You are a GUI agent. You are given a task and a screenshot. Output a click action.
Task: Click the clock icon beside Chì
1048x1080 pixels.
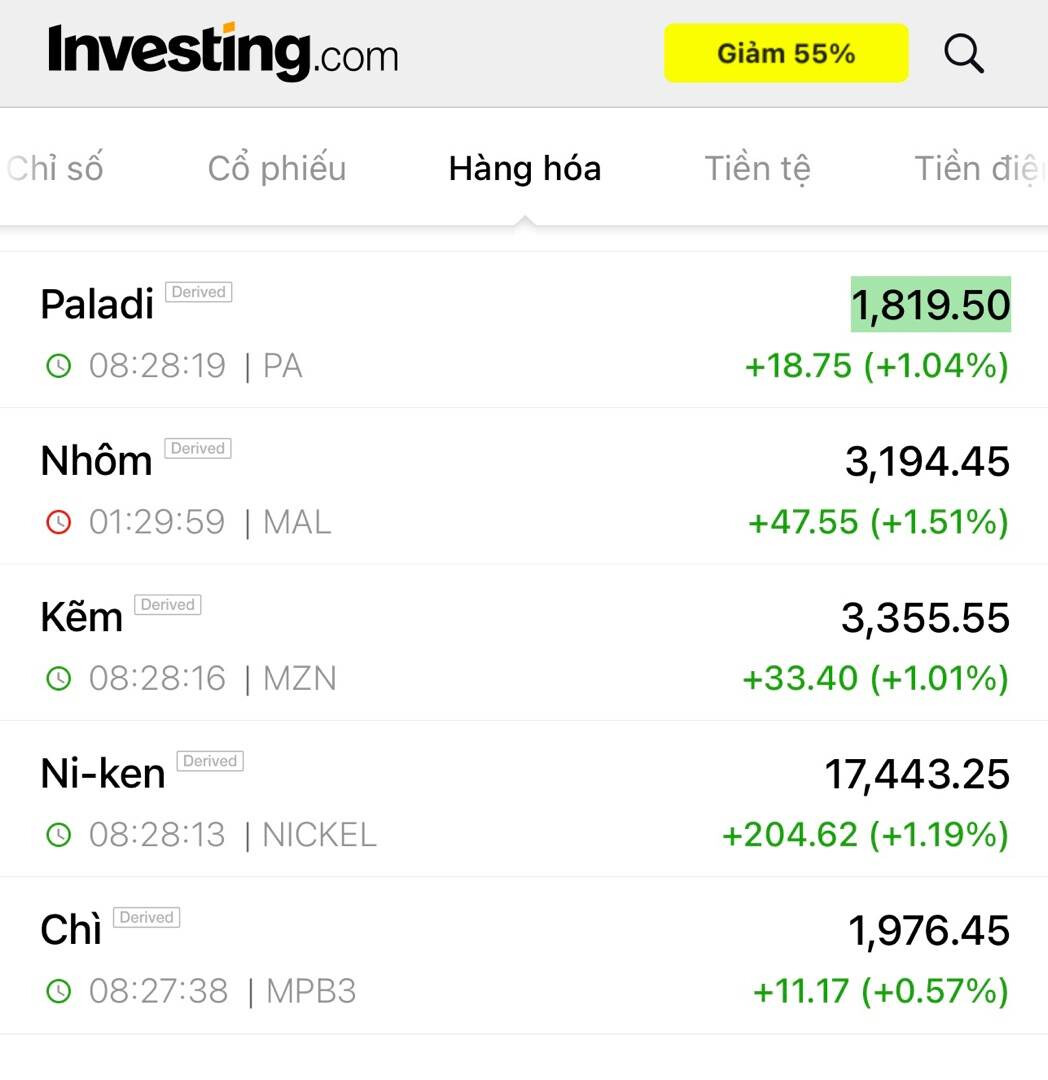pyautogui.click(x=59, y=991)
